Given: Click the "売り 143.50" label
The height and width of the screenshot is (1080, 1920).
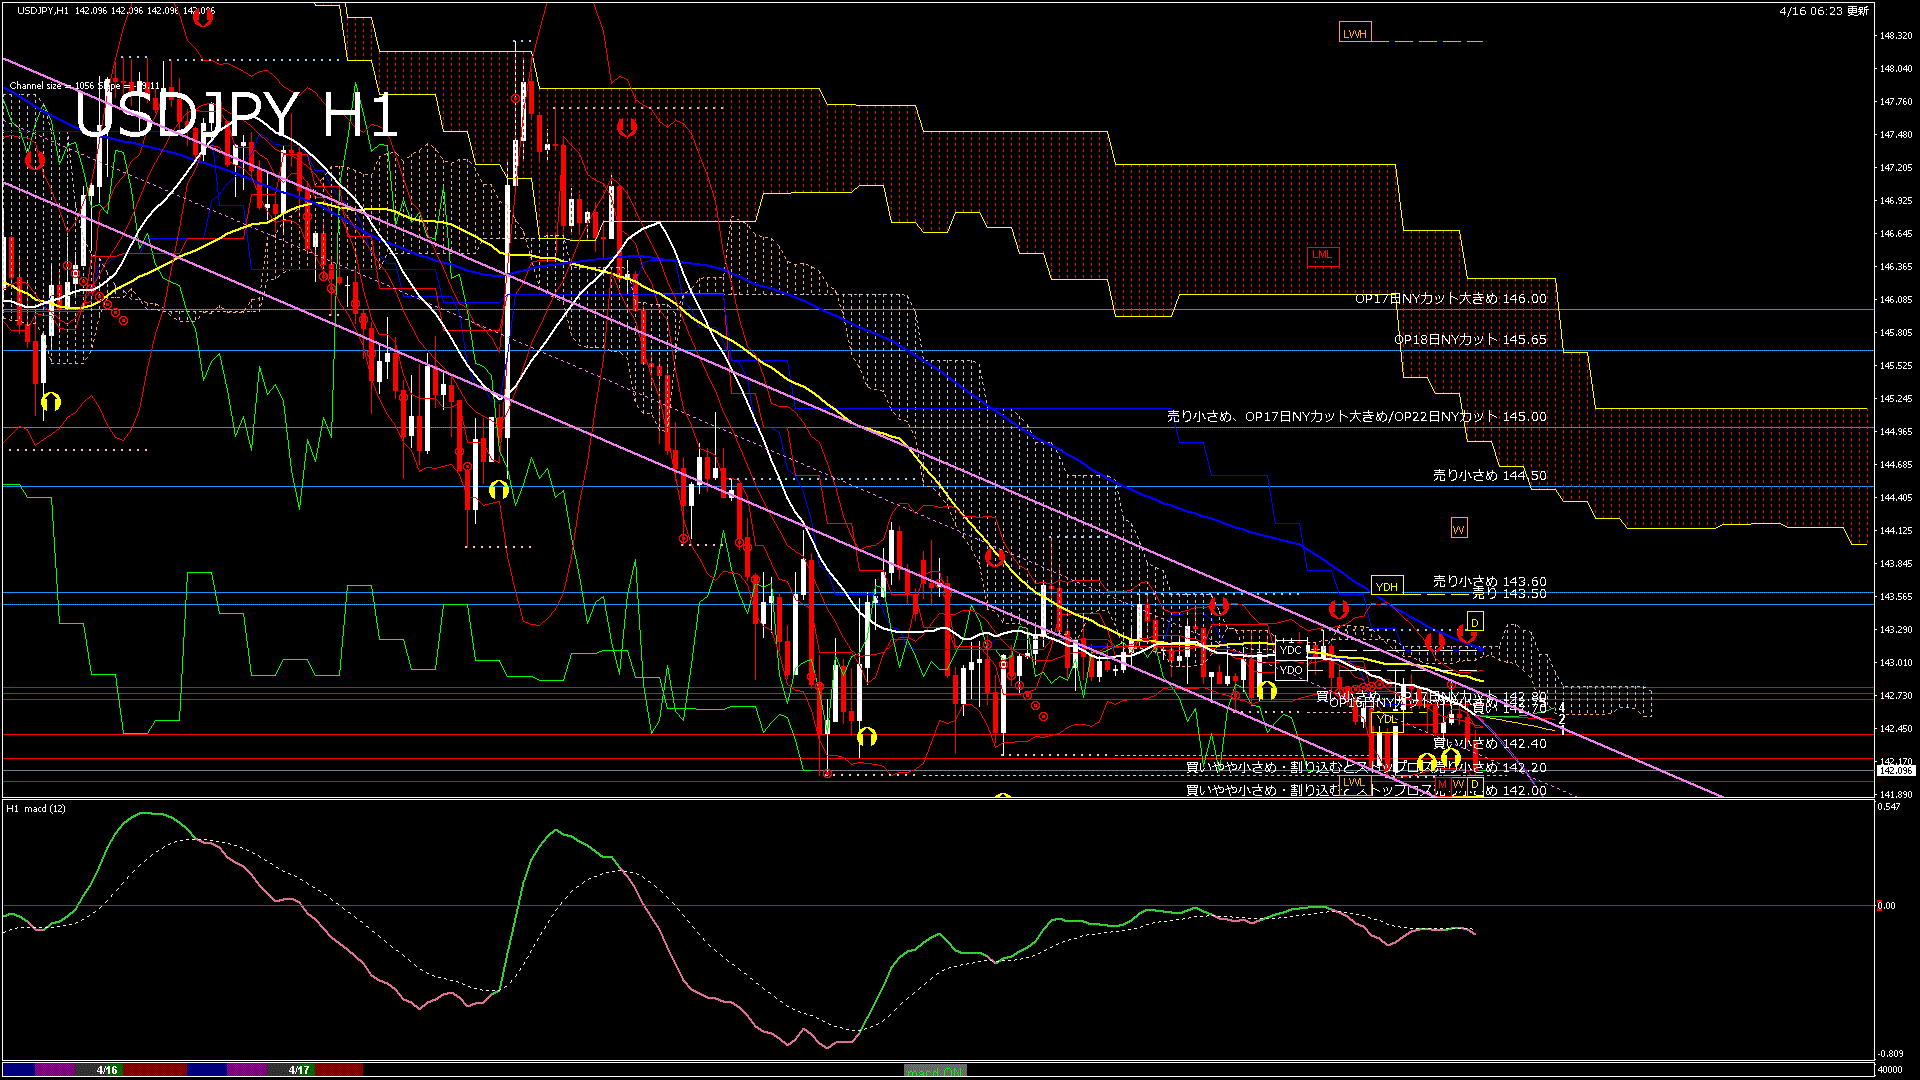Looking at the screenshot, I should [x=1510, y=594].
